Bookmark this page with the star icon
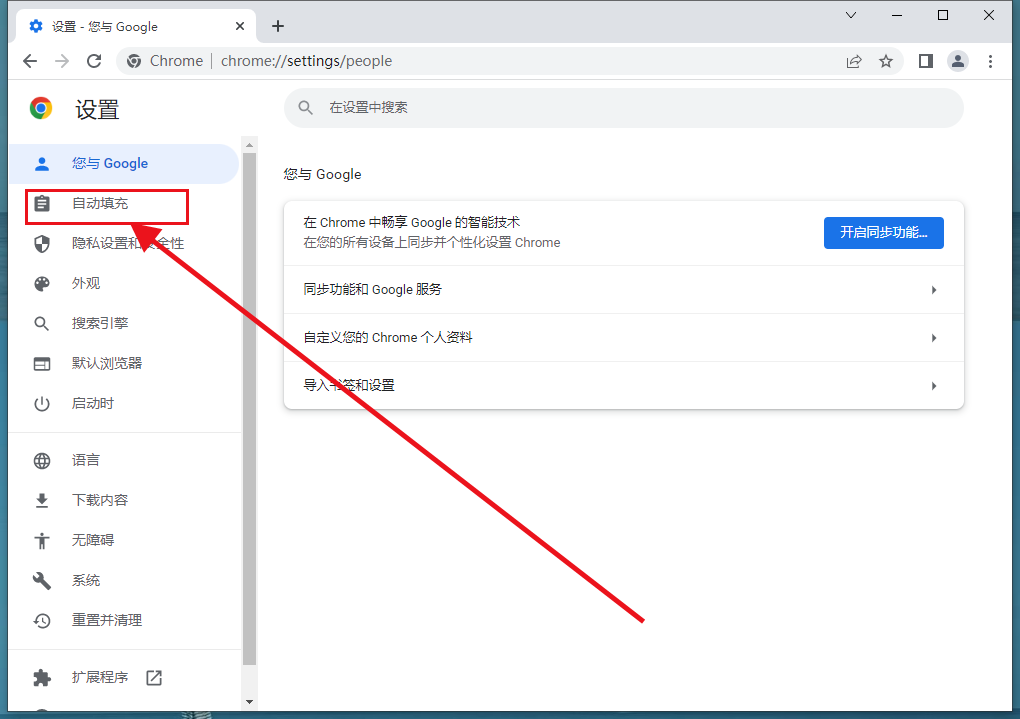The width and height of the screenshot is (1020, 719). pyautogui.click(x=886, y=61)
